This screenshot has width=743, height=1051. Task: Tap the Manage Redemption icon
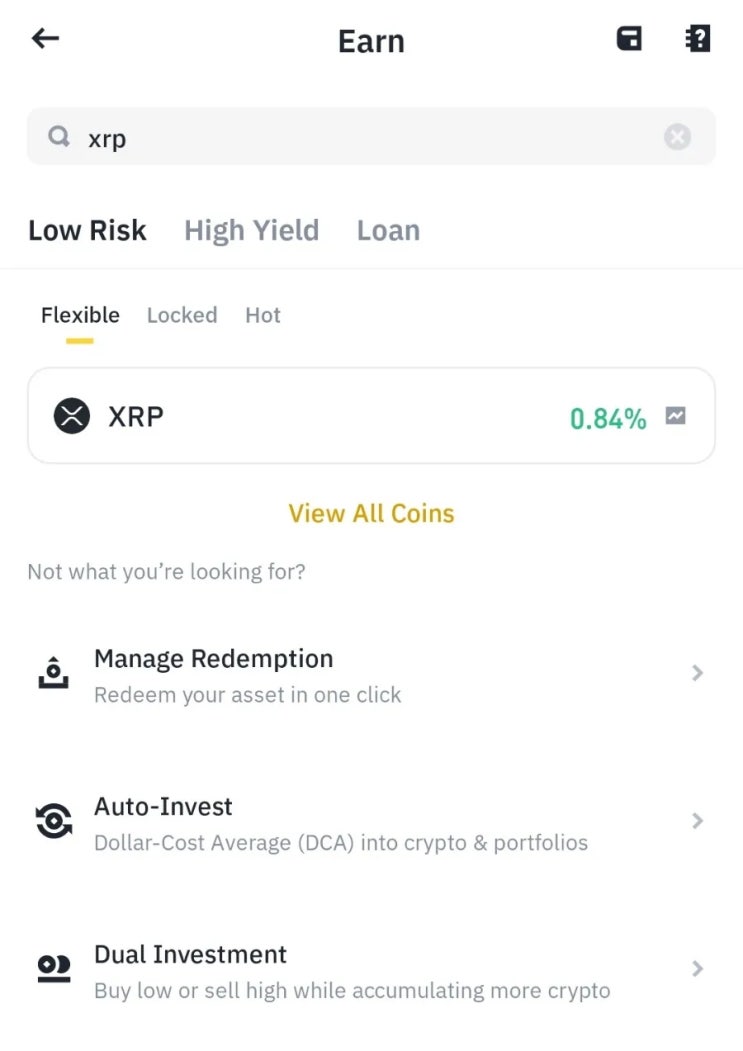(x=54, y=674)
